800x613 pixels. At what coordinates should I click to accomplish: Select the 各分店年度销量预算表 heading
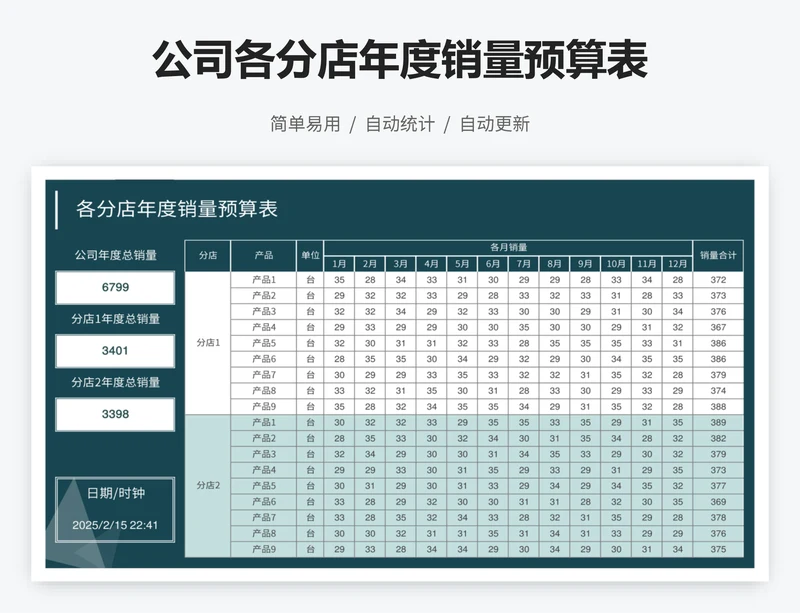point(177,209)
